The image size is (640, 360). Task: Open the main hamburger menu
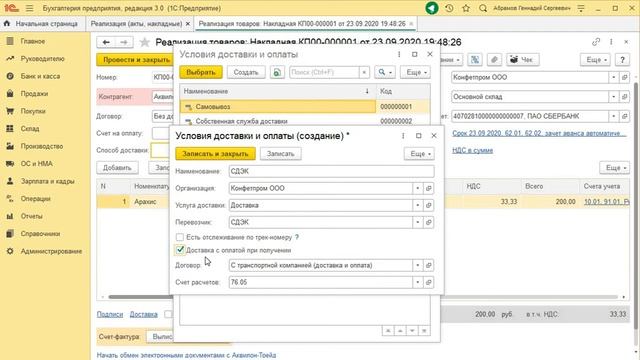(29, 8)
